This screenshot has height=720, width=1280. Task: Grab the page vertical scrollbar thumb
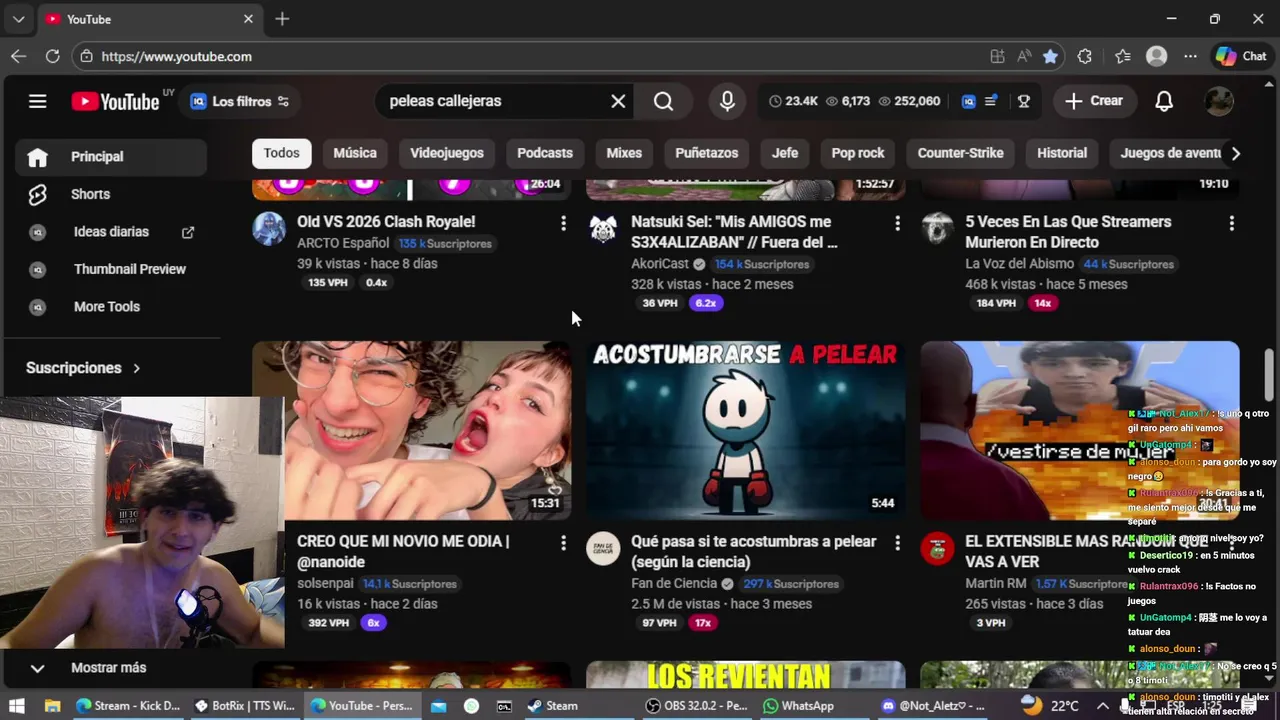pyautogui.click(x=1270, y=373)
